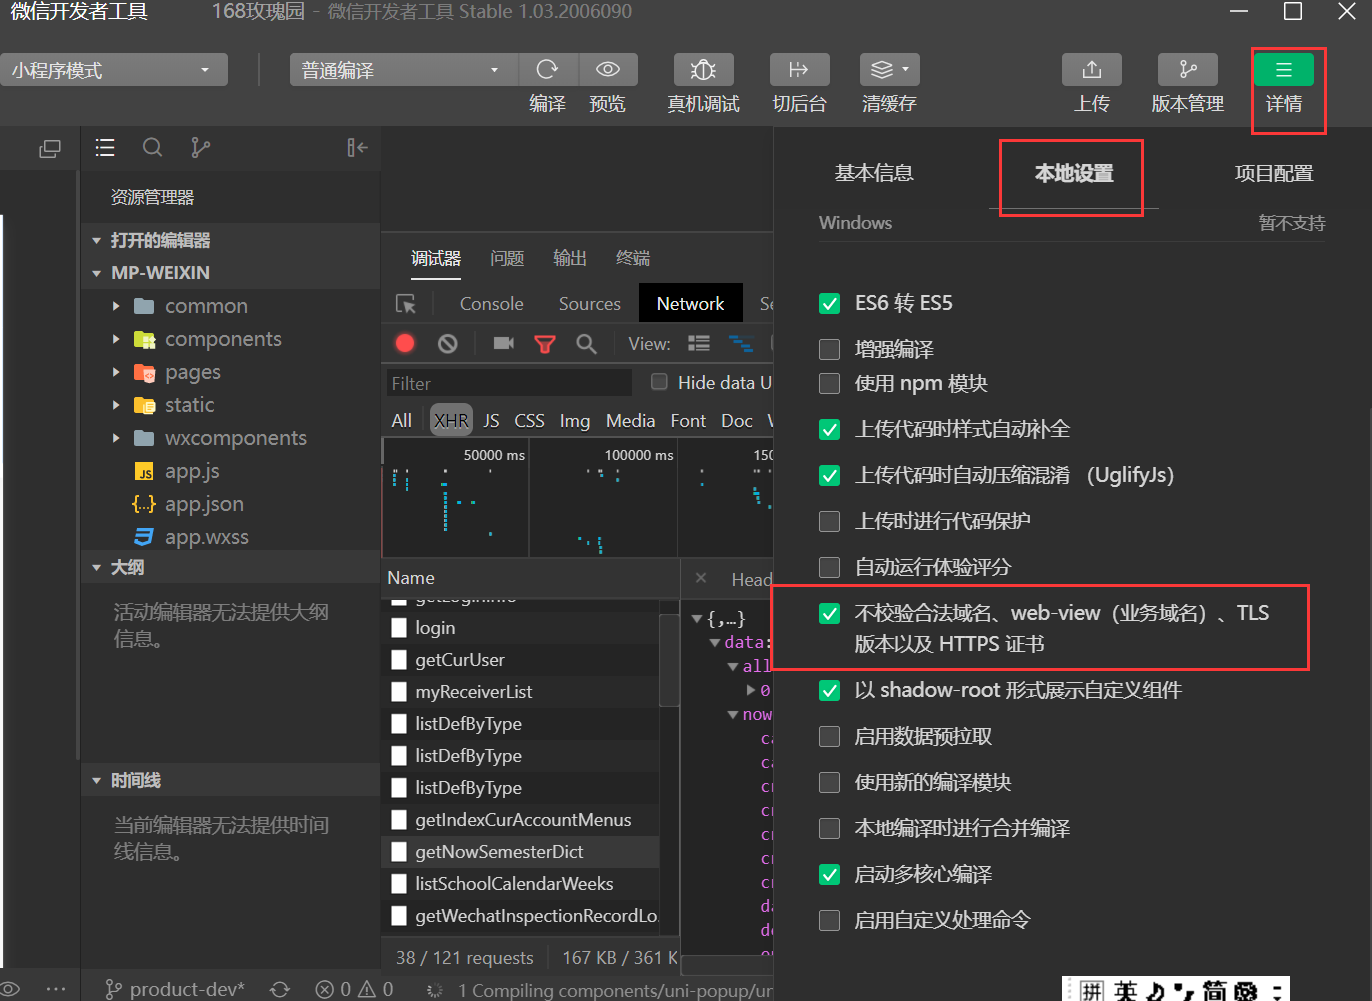This screenshot has width=1372, height=1001.
Task: Open search in the left sidebar
Action: coord(152,147)
